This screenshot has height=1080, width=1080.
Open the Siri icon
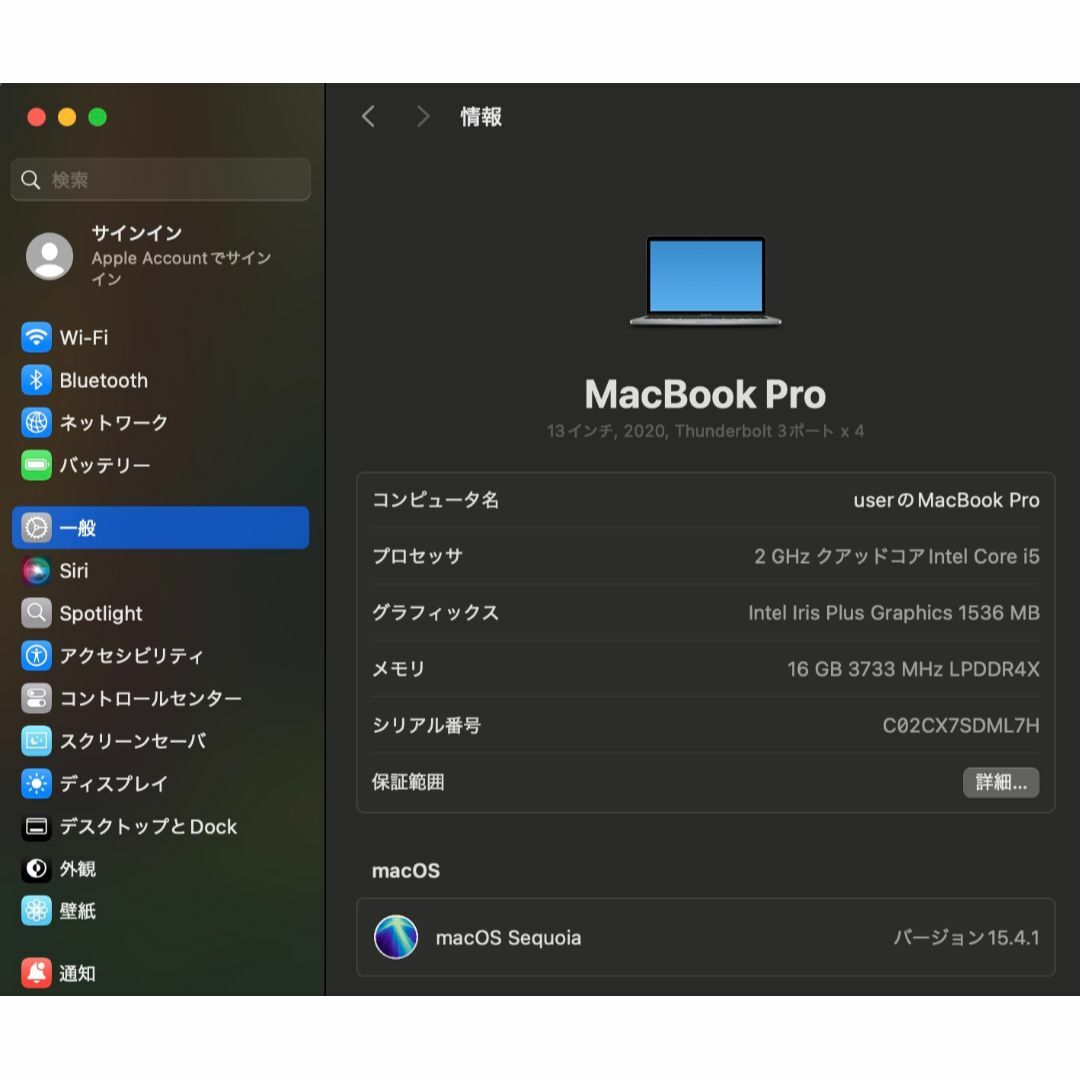36,570
